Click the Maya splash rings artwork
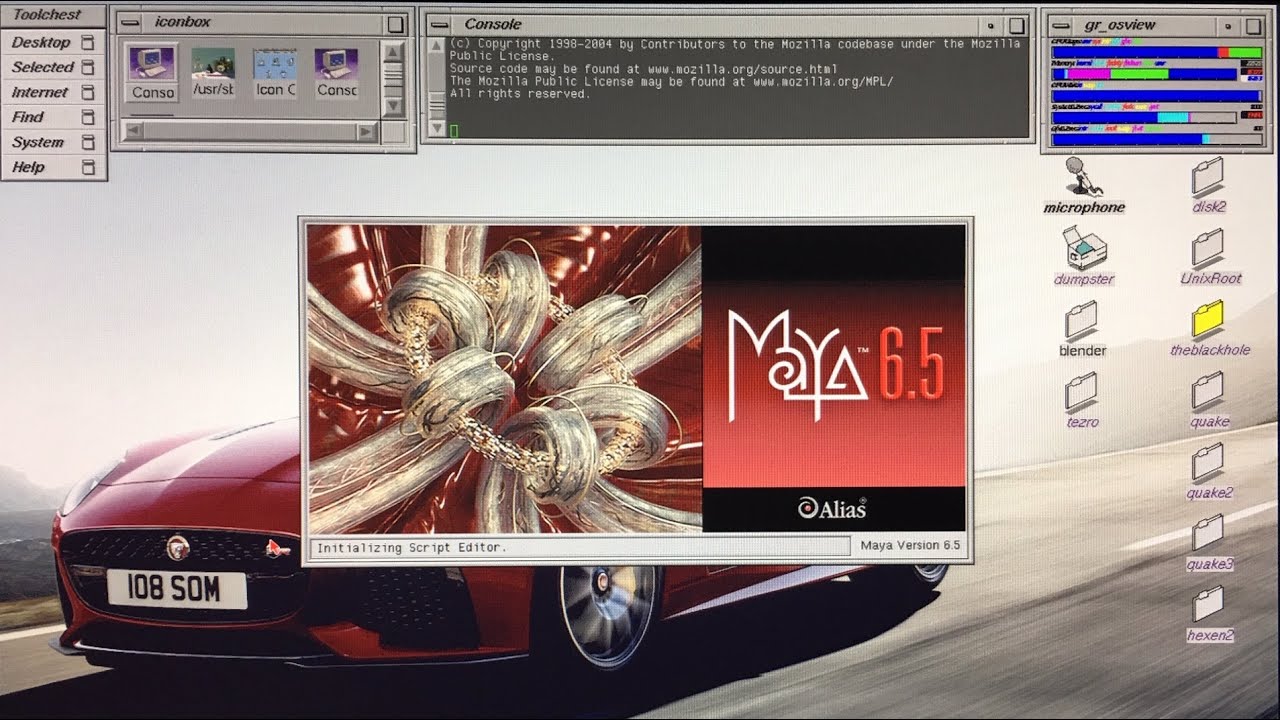 pos(504,378)
